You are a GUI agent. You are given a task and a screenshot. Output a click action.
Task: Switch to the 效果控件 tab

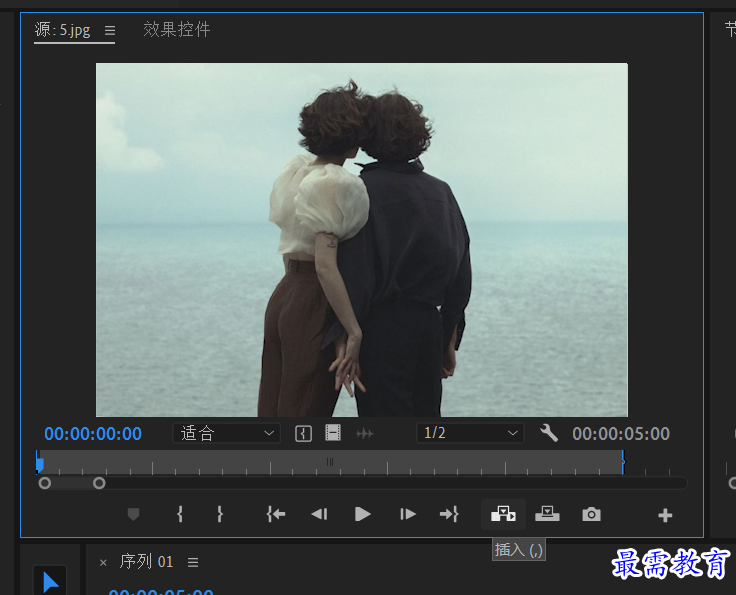176,29
